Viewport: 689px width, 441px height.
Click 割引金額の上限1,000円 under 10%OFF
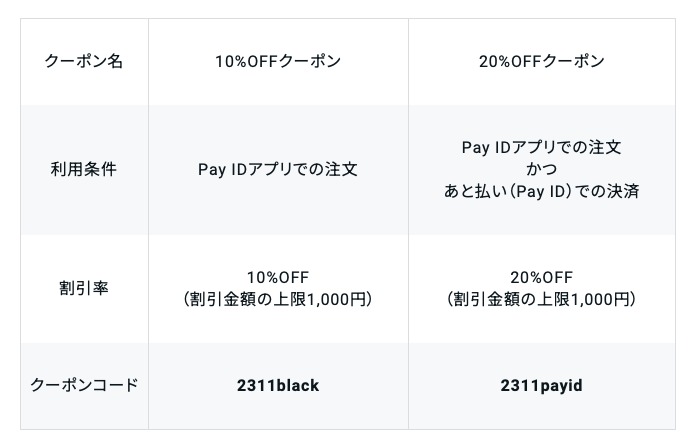[278, 299]
